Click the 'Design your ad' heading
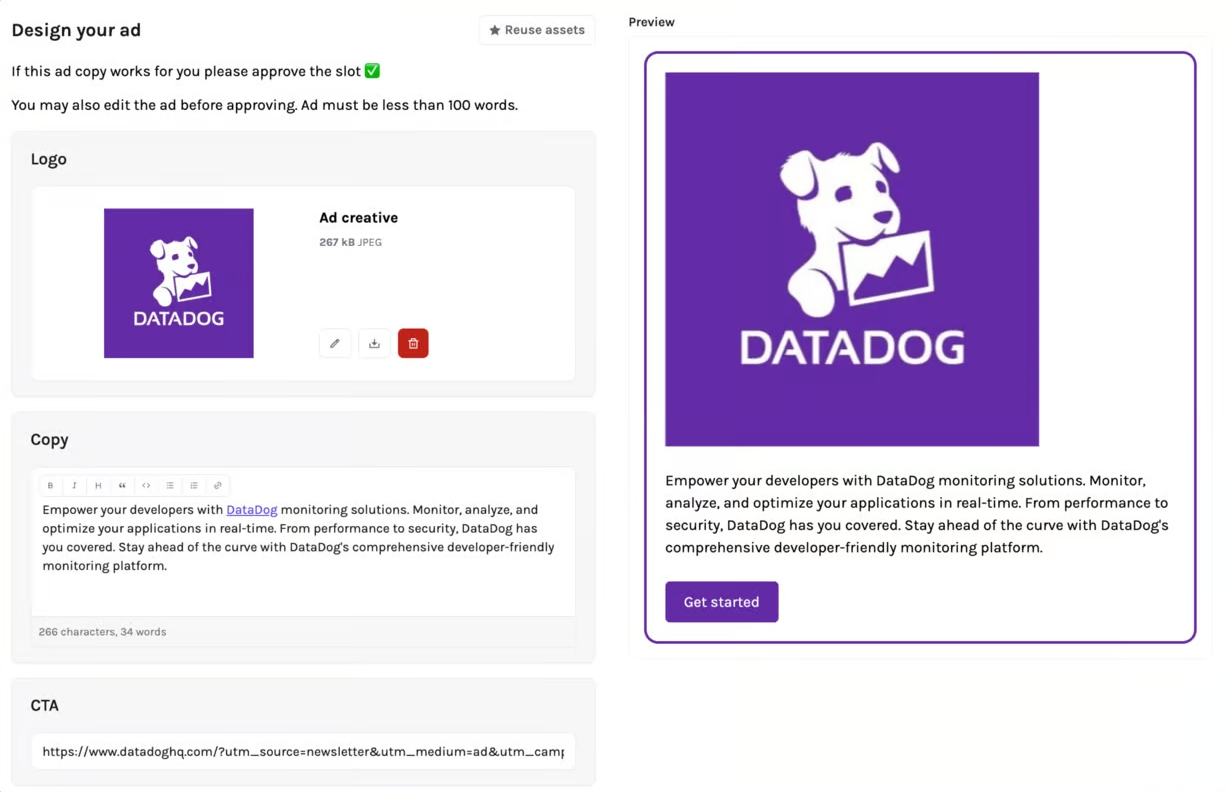Screen dimensions: 1227x792 (x=76, y=30)
